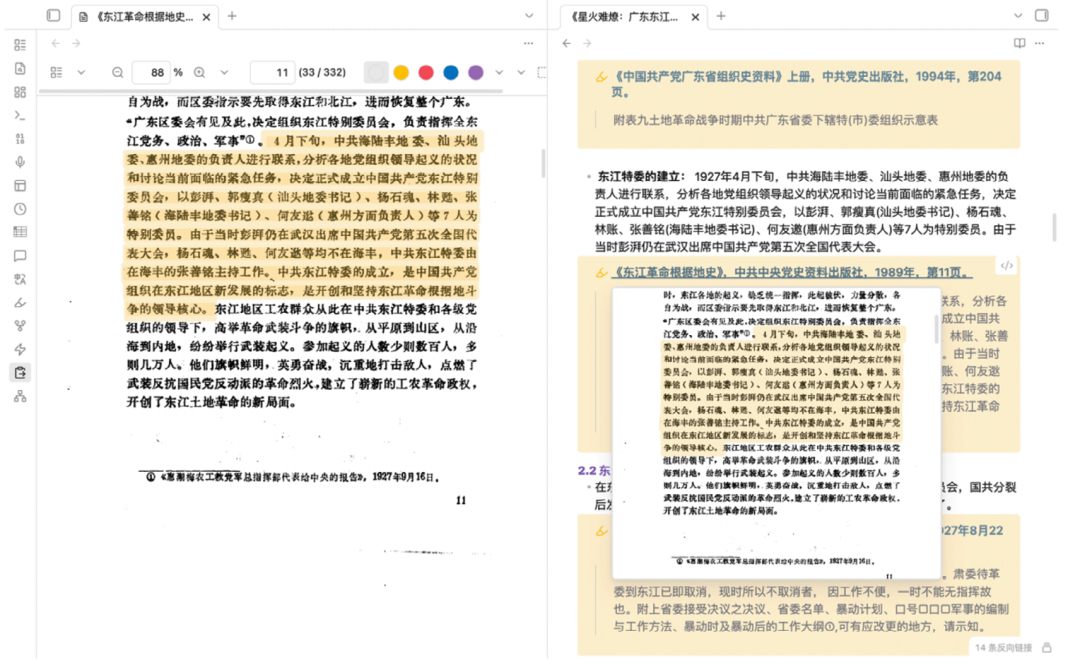Toggle reading view book icon
1080x670 pixels.
pyautogui.click(x=1019, y=43)
